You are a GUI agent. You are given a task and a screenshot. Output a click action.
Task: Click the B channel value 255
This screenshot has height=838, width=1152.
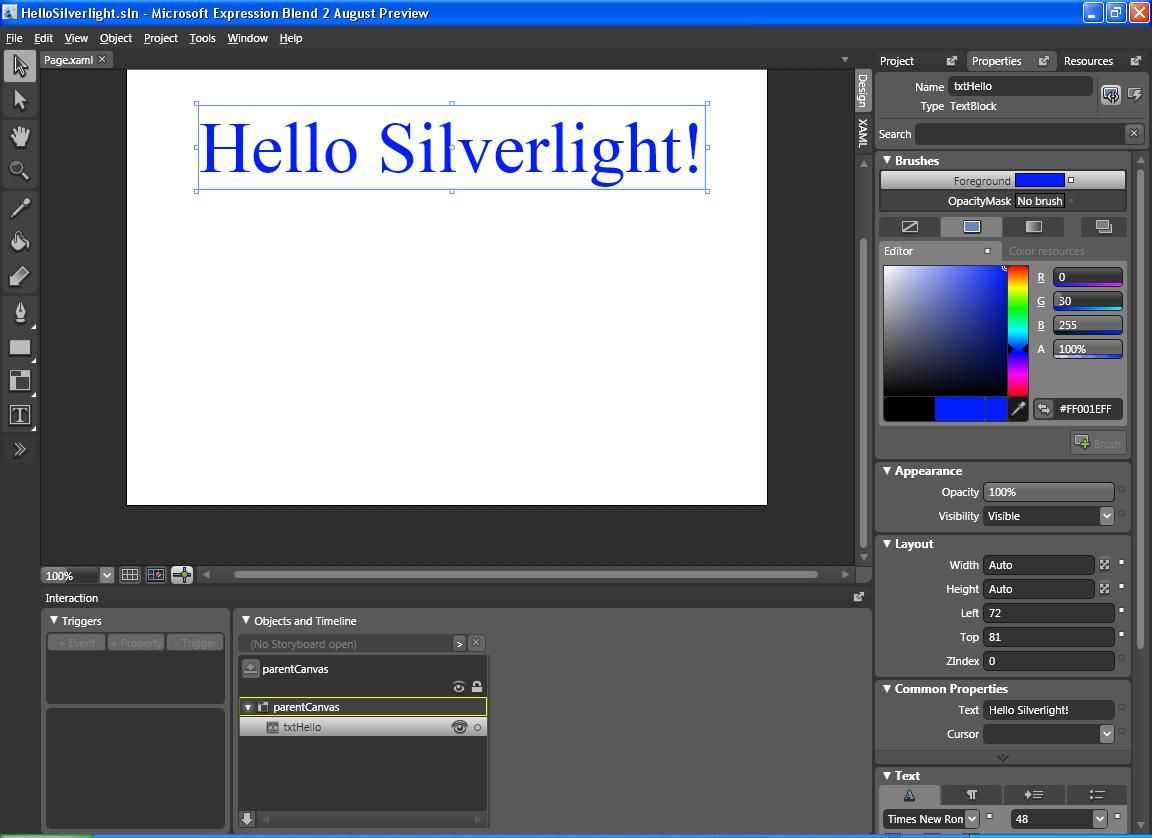1087,325
